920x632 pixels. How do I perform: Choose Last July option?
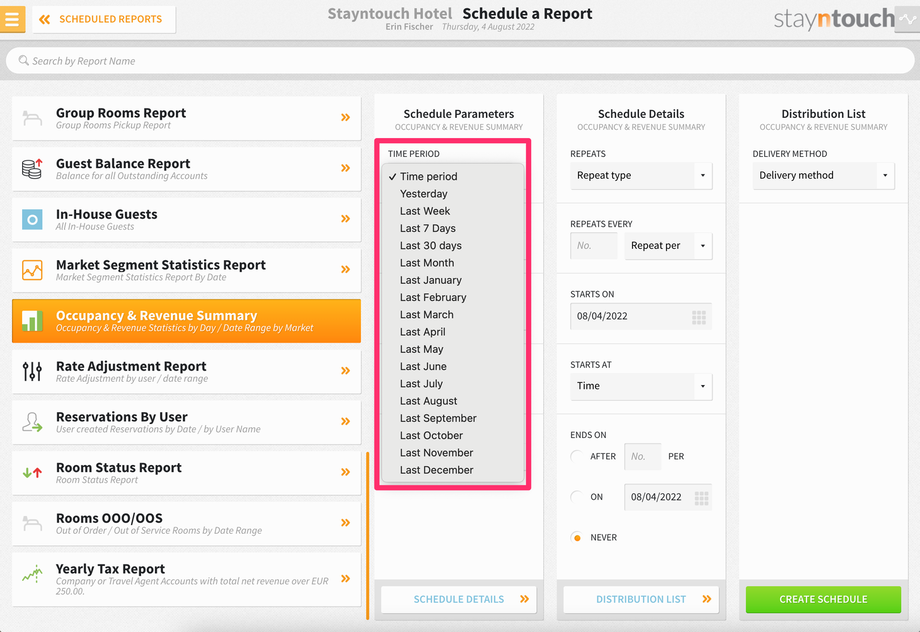tap(452, 384)
